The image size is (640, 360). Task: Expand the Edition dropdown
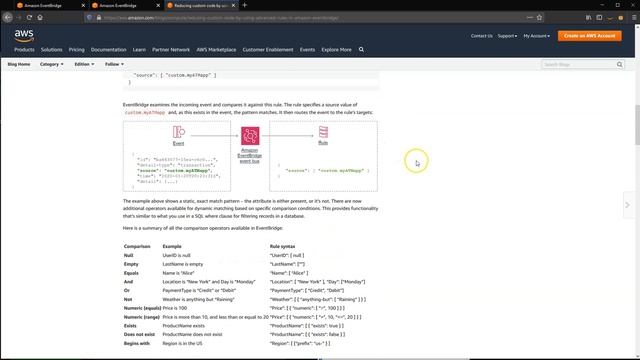(84, 64)
